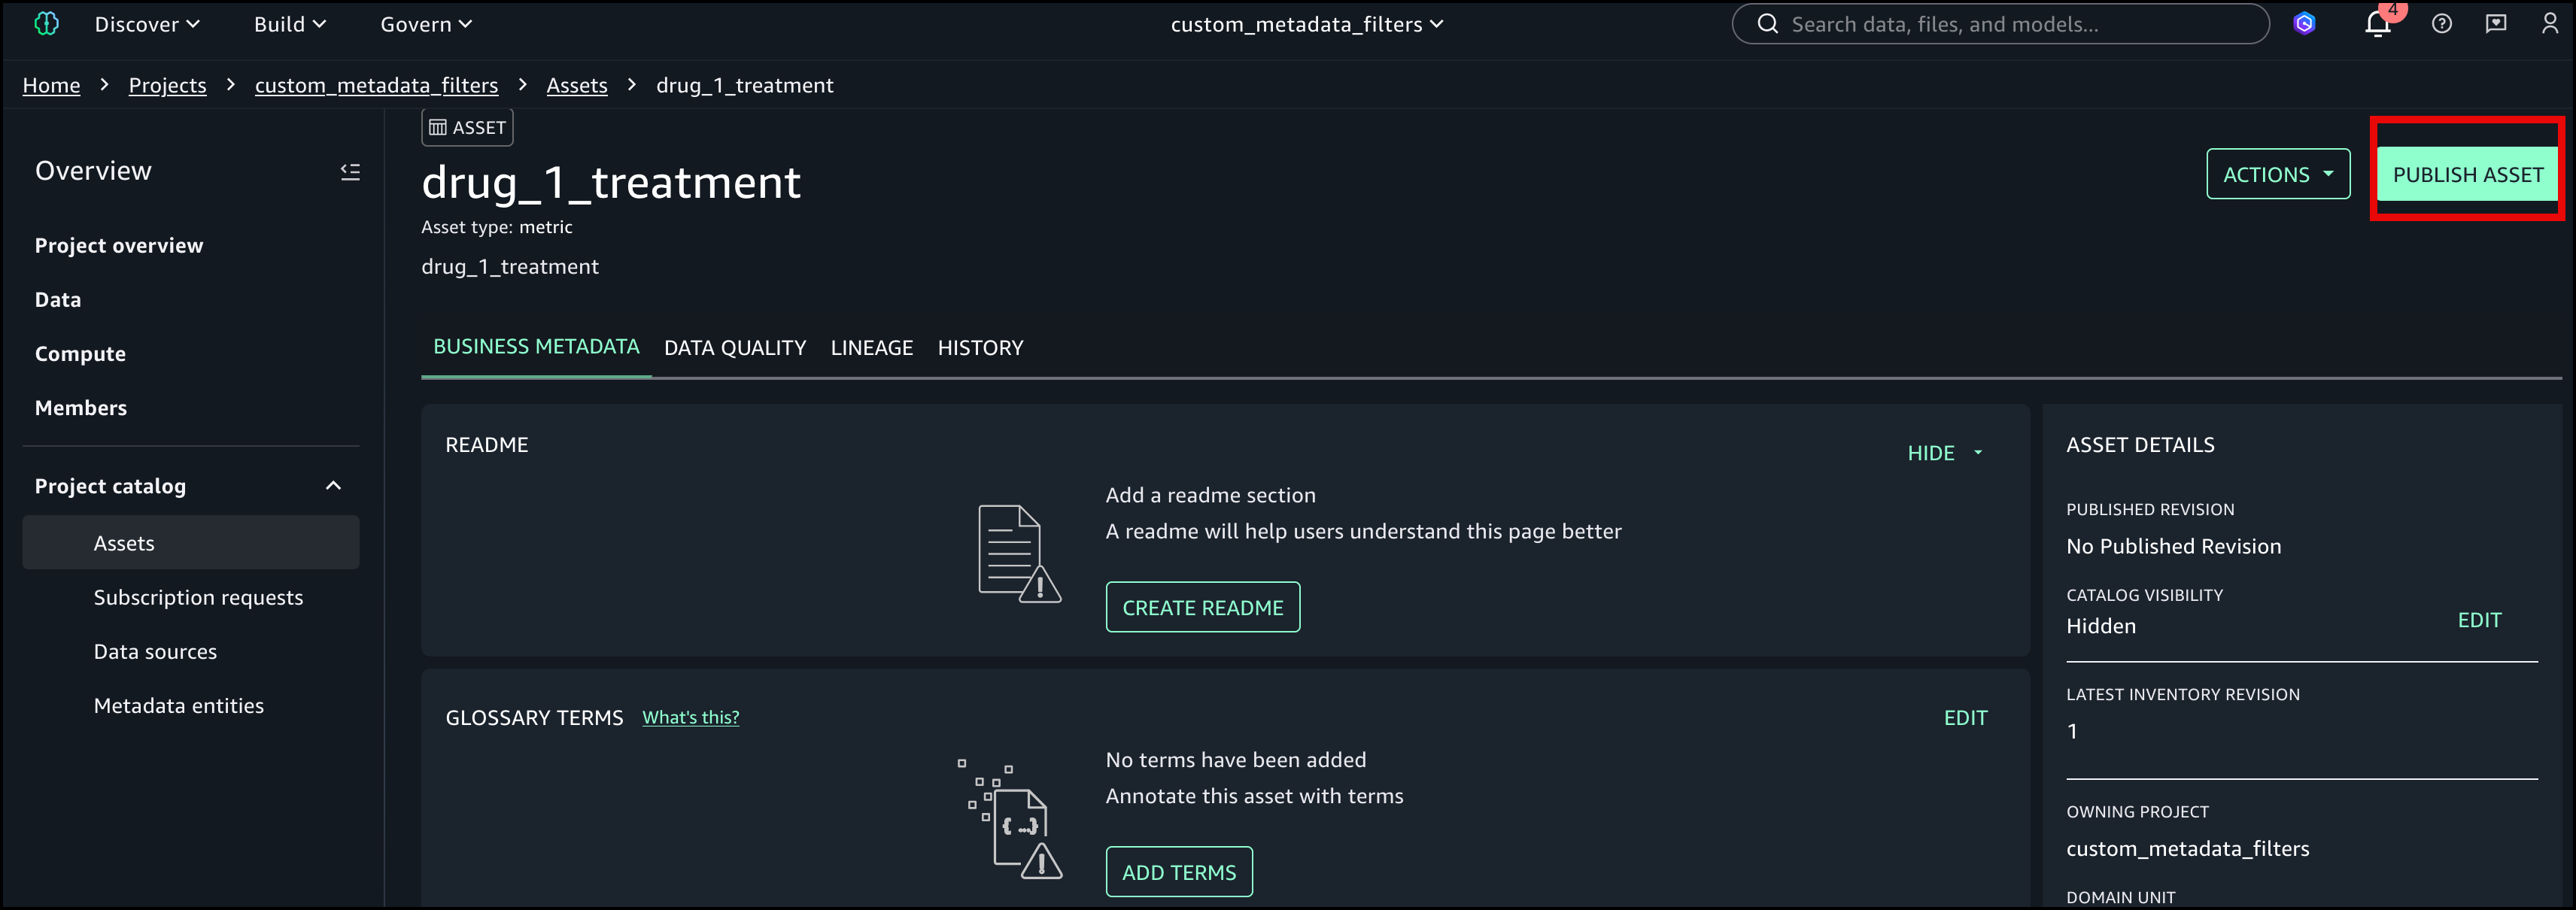
Task: Click the help question mark icon
Action: coord(2441,24)
